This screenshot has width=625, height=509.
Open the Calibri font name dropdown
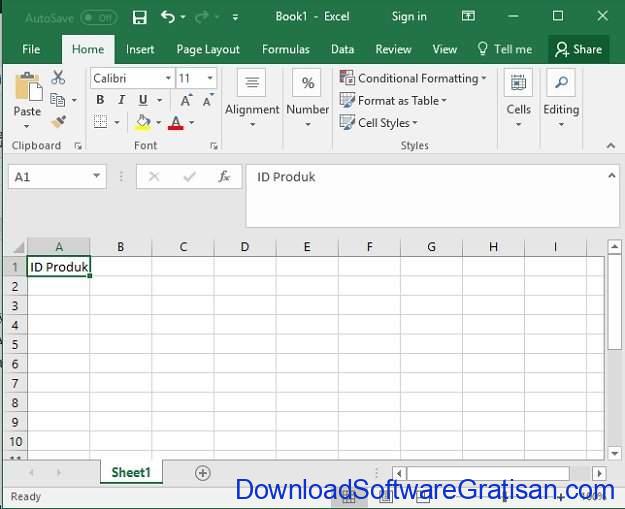click(168, 78)
